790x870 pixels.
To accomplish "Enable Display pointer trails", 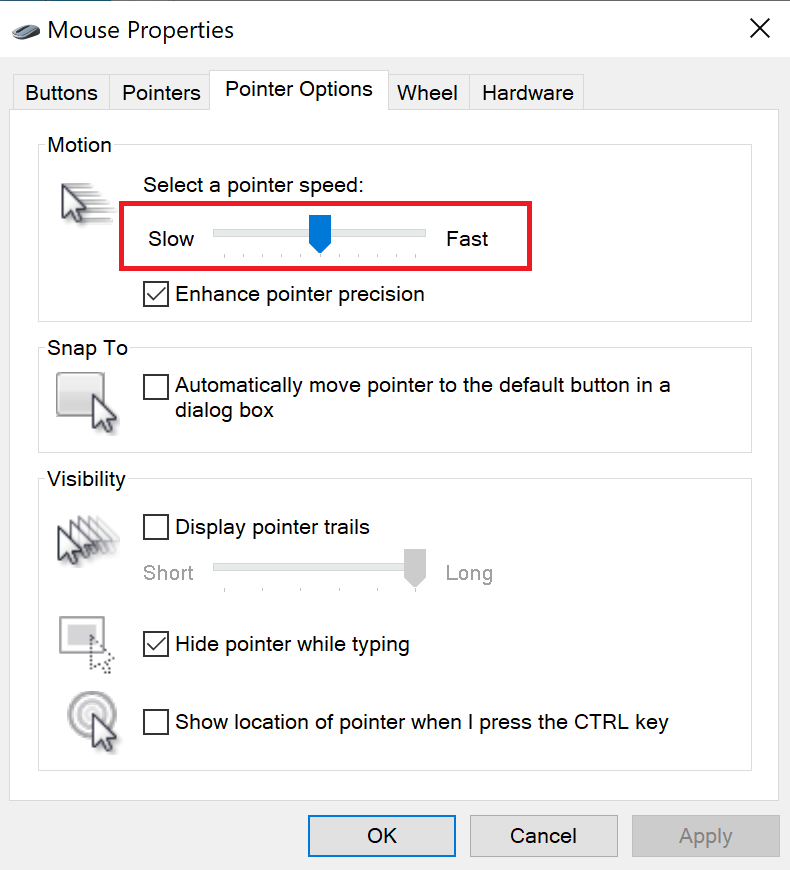I will click(156, 527).
